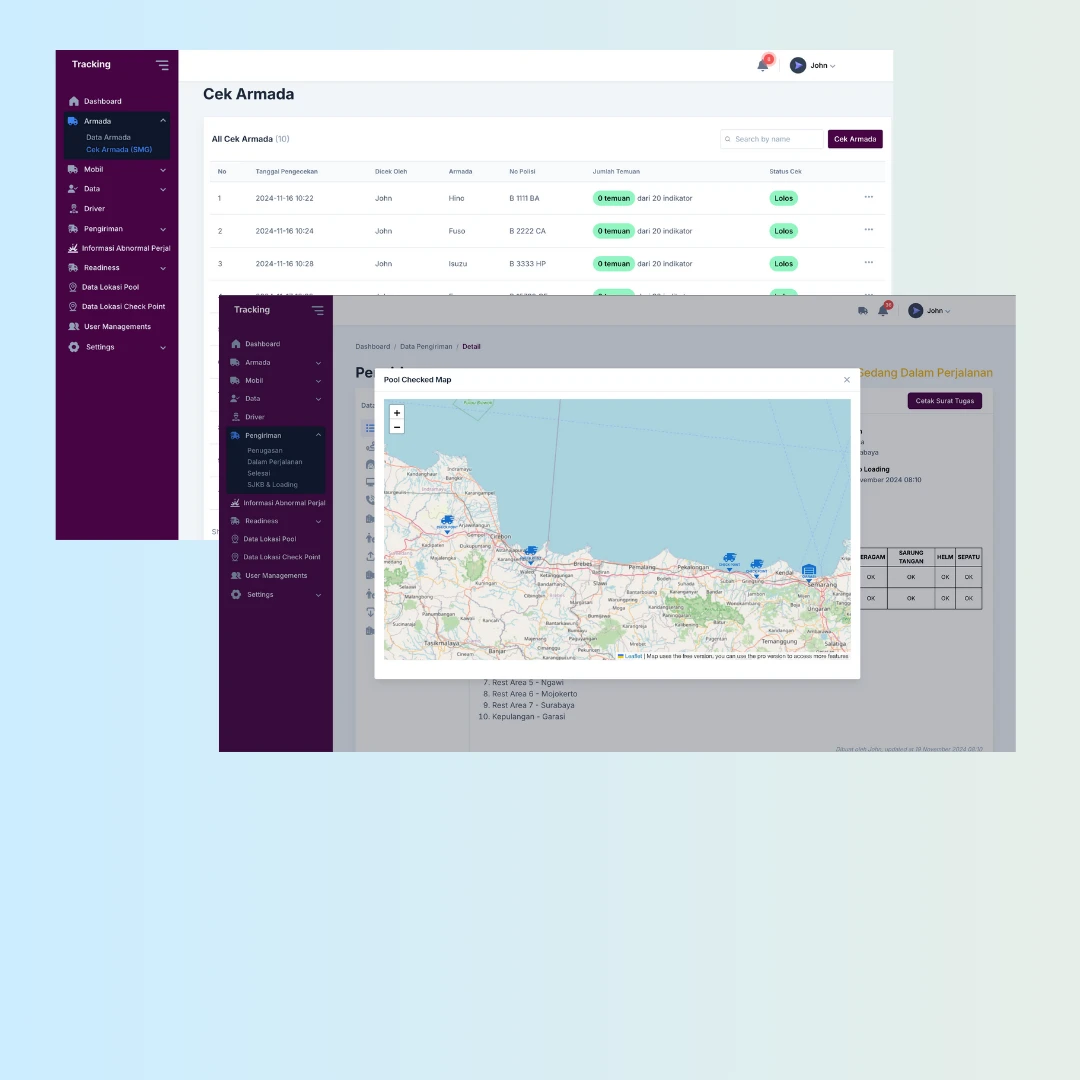
Task: Close the Pool Checked Map dialog
Action: (847, 380)
